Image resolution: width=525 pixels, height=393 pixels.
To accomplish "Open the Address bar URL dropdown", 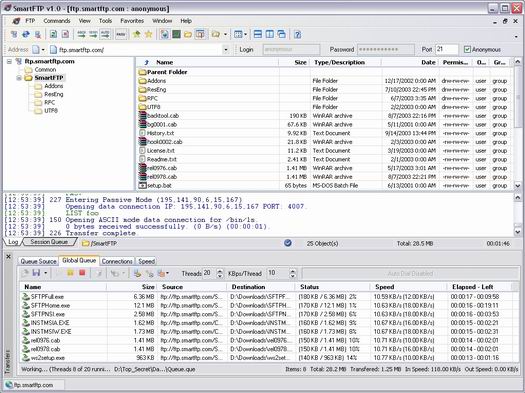I will click(226, 50).
